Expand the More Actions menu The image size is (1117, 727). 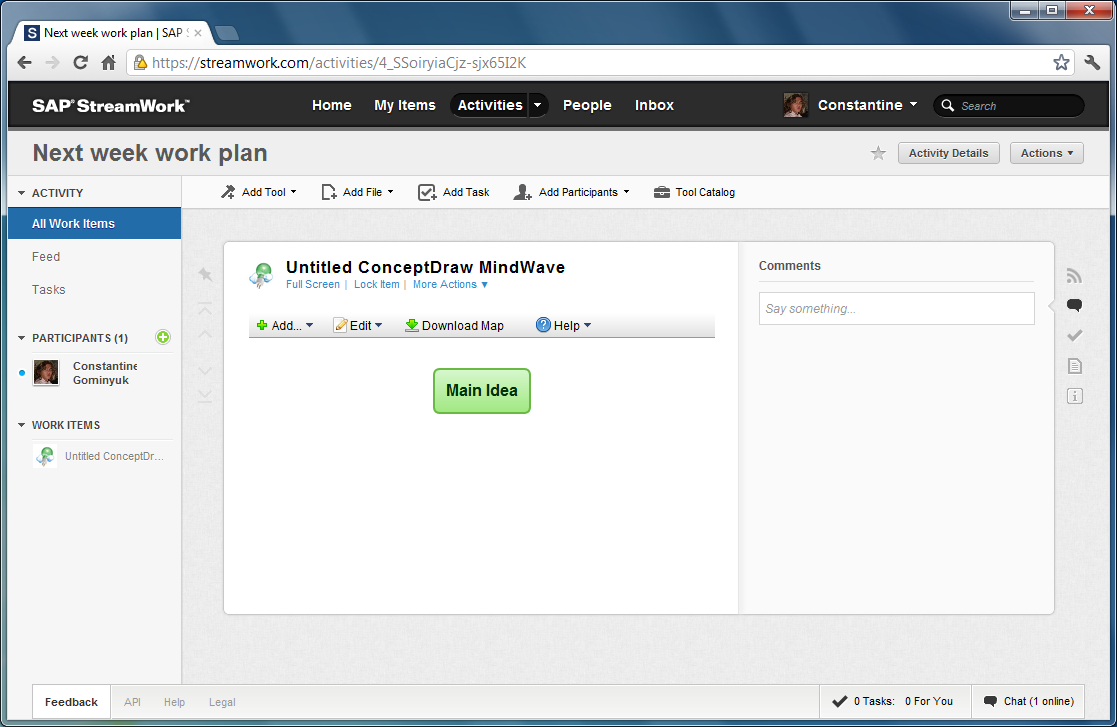click(450, 284)
